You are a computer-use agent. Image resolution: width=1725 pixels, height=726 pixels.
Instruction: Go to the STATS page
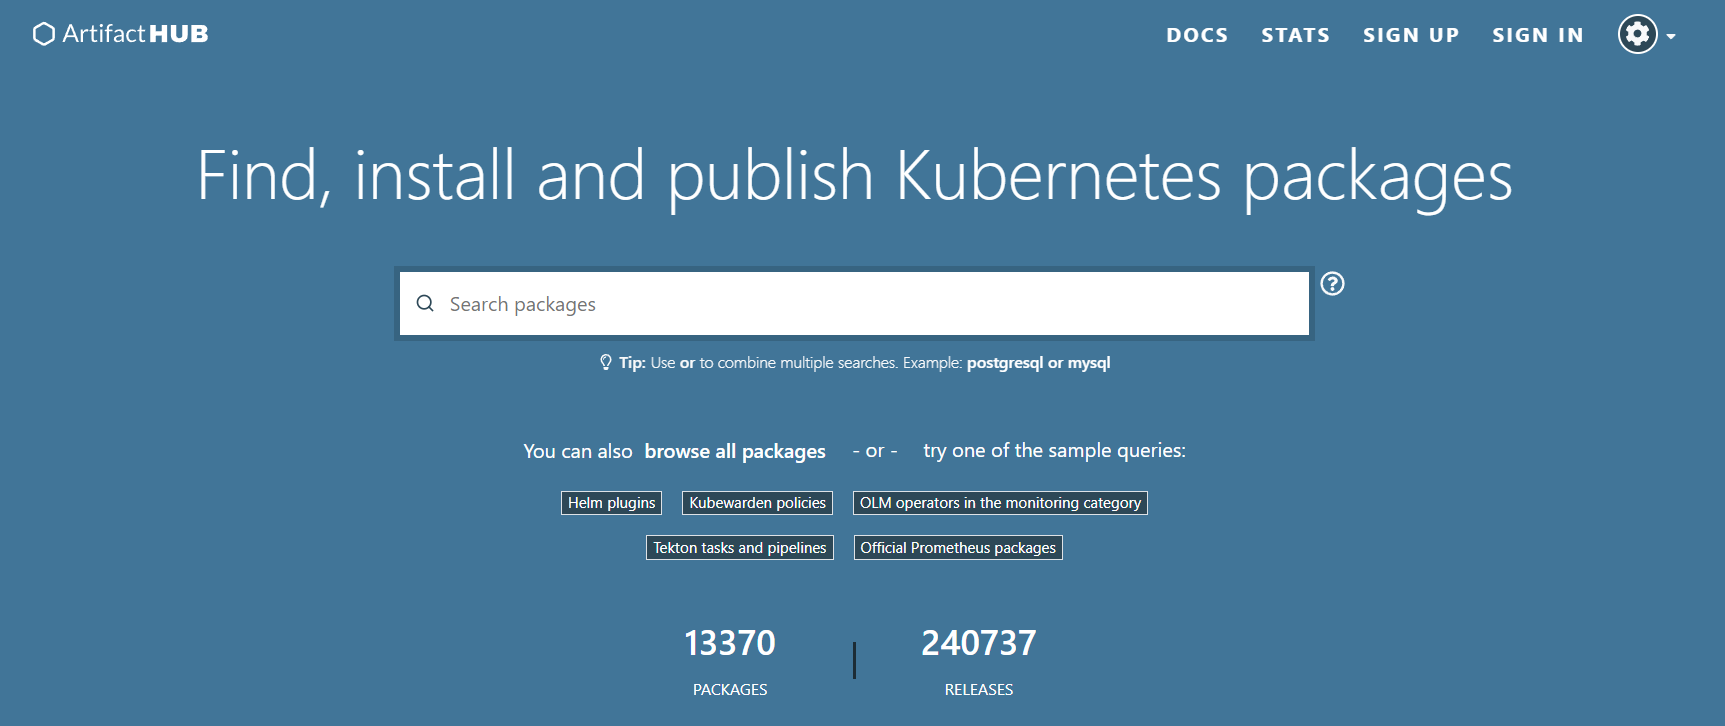coord(1295,35)
